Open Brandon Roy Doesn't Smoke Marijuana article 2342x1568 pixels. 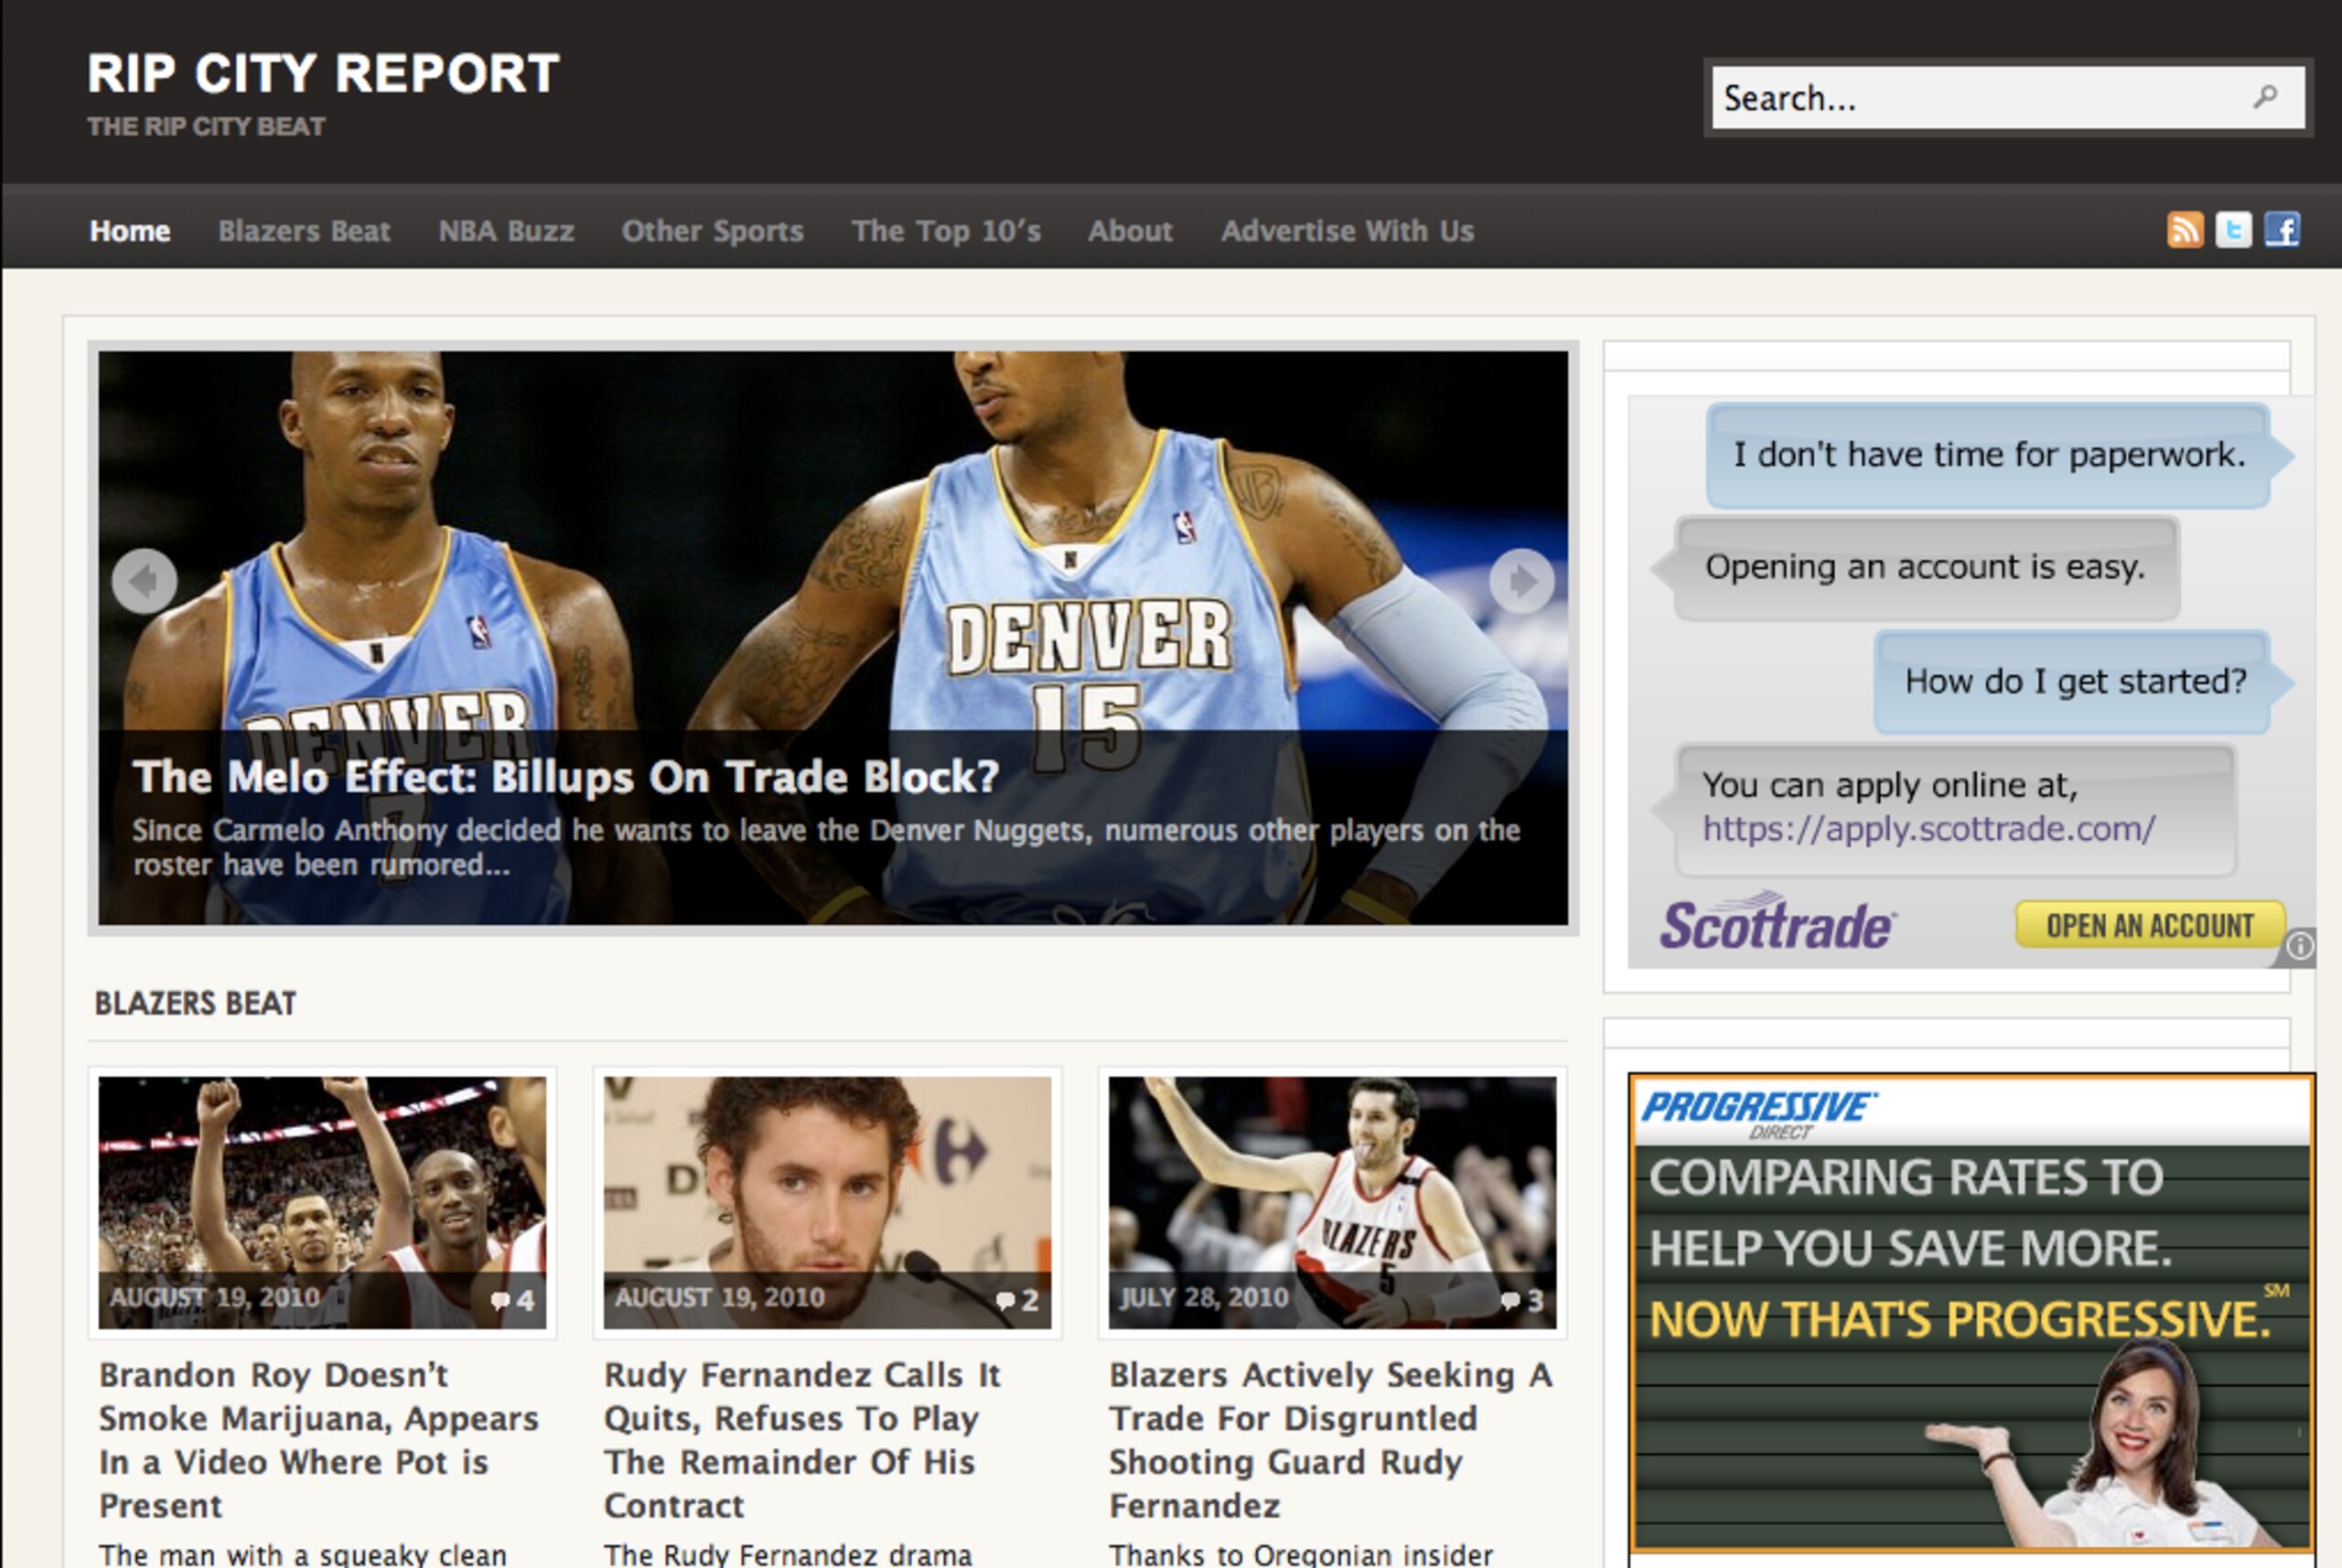click(x=319, y=1440)
